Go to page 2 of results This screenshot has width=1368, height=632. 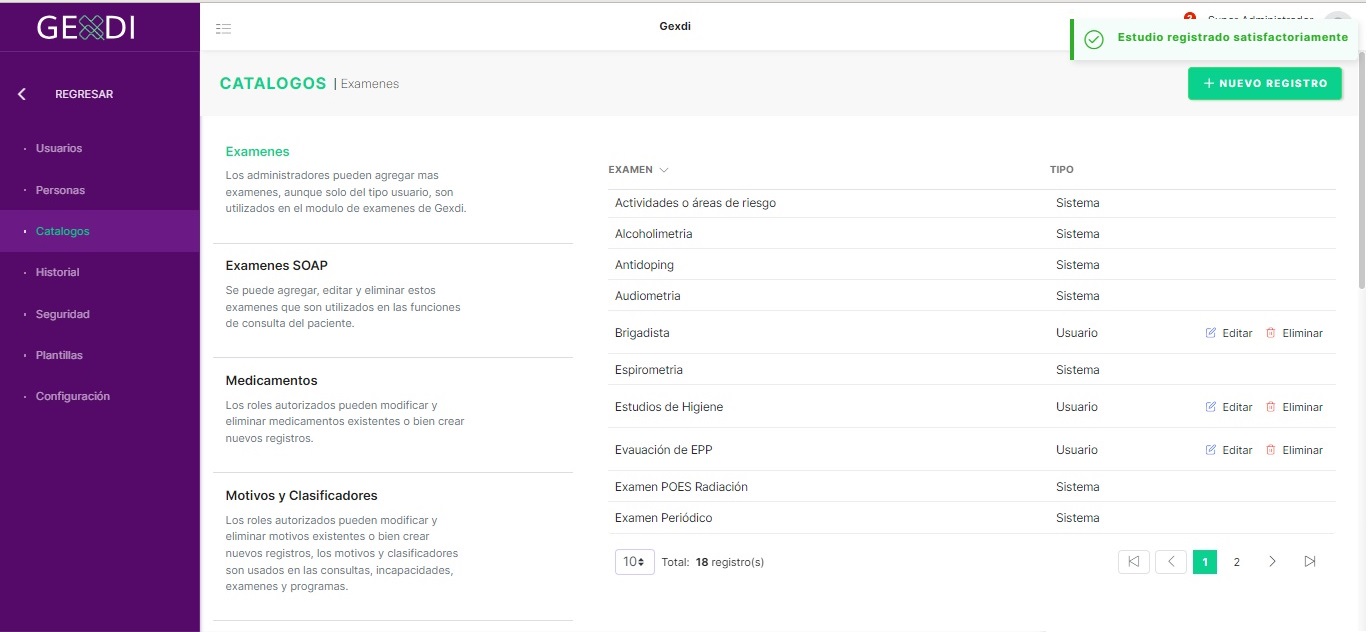coord(1237,562)
